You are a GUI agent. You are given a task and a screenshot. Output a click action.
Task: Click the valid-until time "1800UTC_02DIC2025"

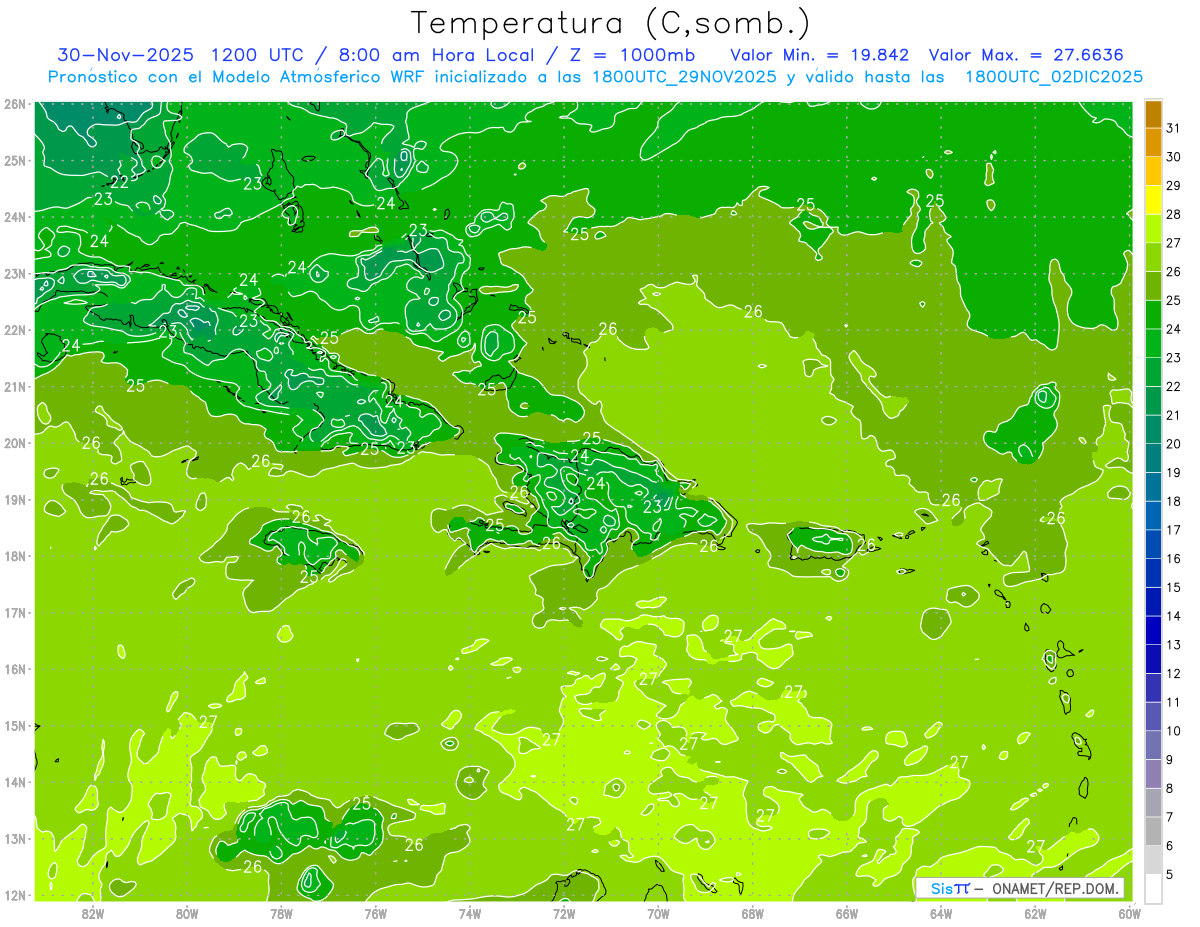coord(1055,76)
